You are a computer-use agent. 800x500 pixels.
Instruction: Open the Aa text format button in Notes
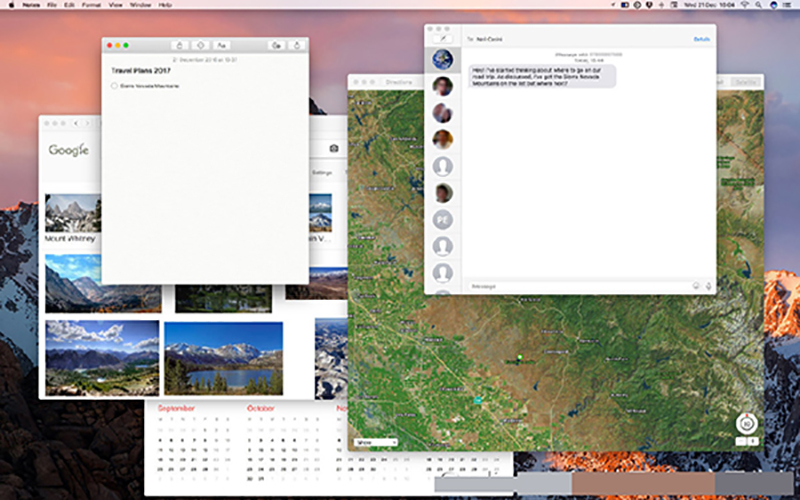coord(221,45)
